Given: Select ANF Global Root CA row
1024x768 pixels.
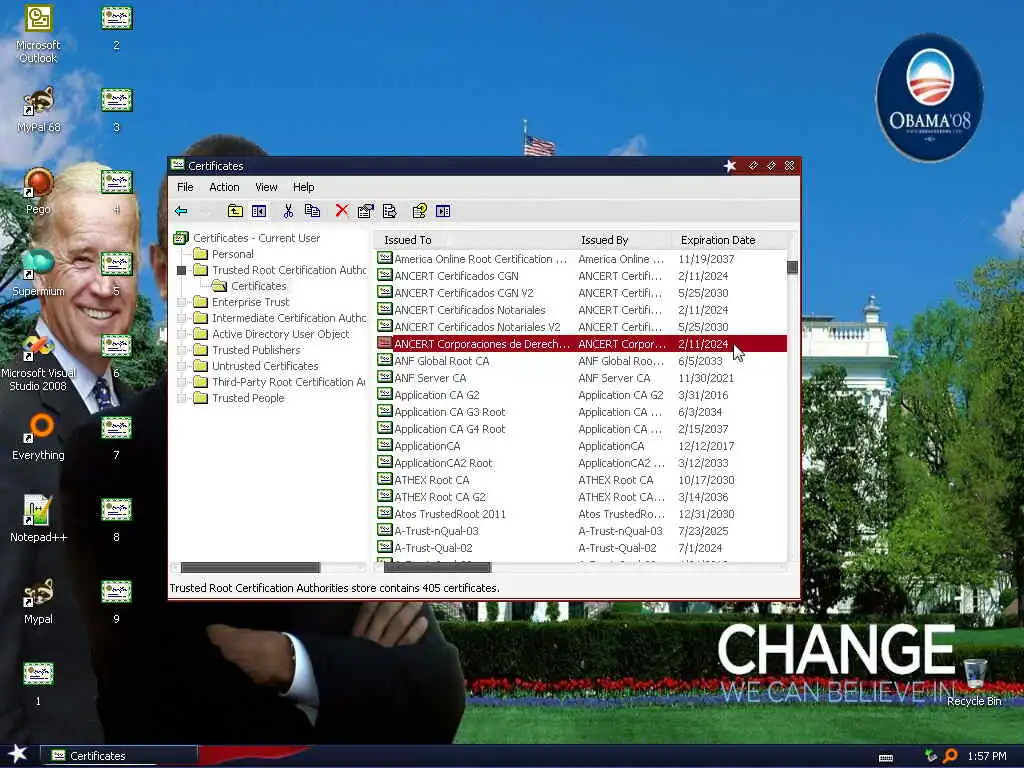Looking at the screenshot, I should tap(581, 360).
